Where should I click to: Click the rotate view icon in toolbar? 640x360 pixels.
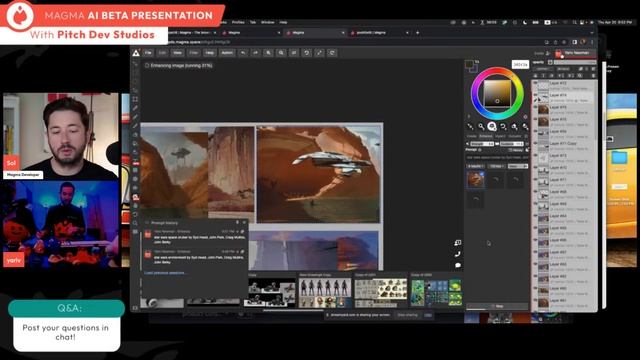tap(307, 53)
